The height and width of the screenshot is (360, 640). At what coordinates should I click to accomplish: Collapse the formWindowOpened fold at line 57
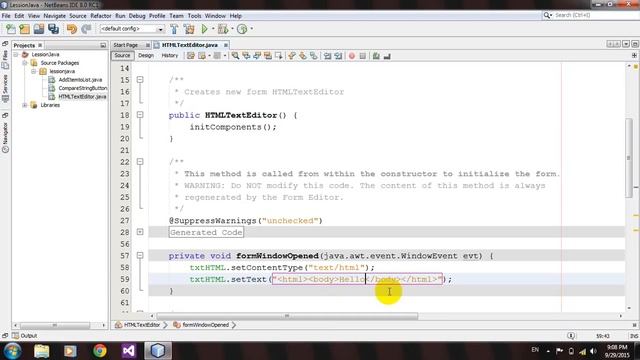(140, 256)
